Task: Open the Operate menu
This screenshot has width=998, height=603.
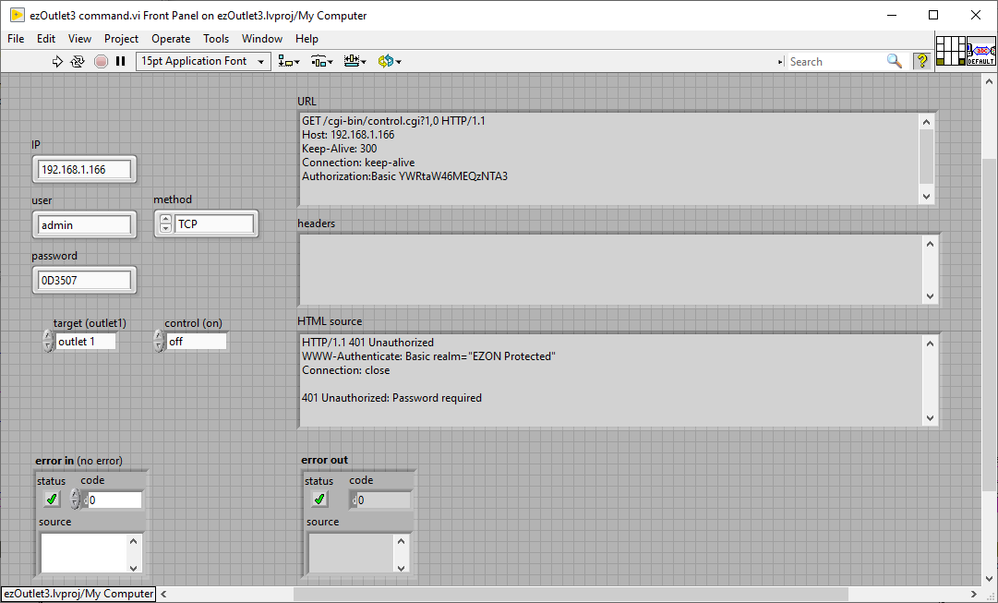Action: click(x=170, y=39)
